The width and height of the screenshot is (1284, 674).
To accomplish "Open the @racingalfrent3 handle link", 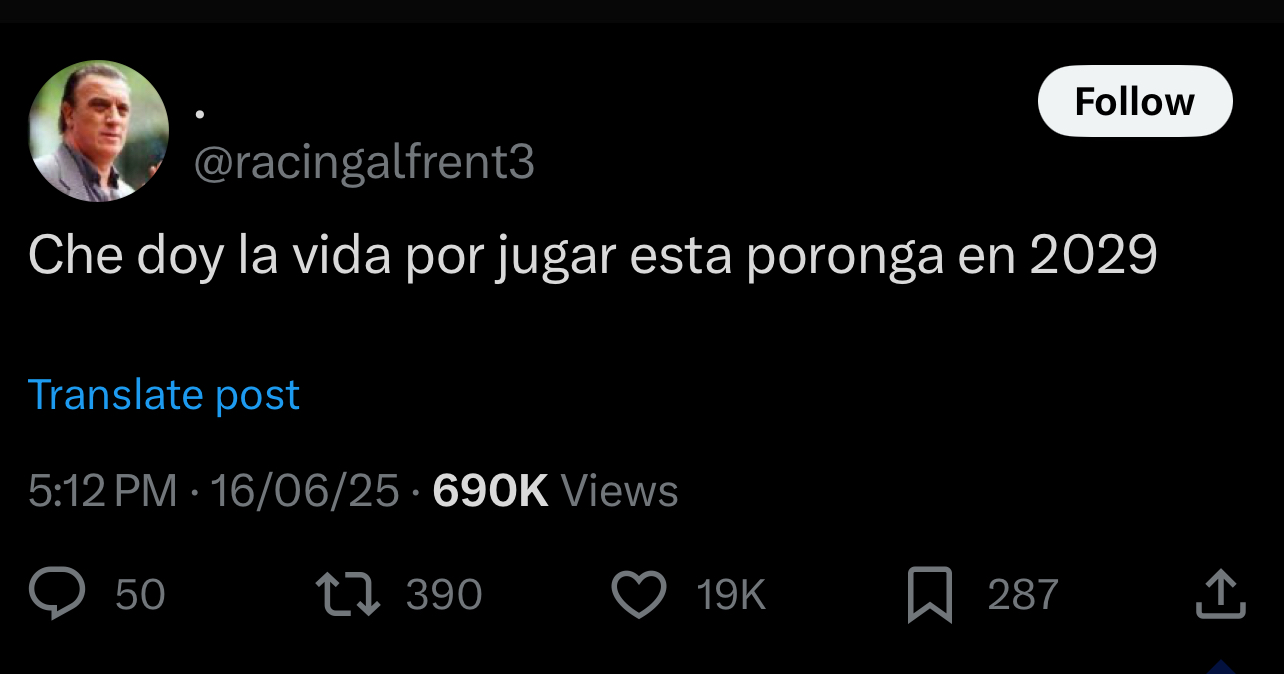I will (x=363, y=162).
